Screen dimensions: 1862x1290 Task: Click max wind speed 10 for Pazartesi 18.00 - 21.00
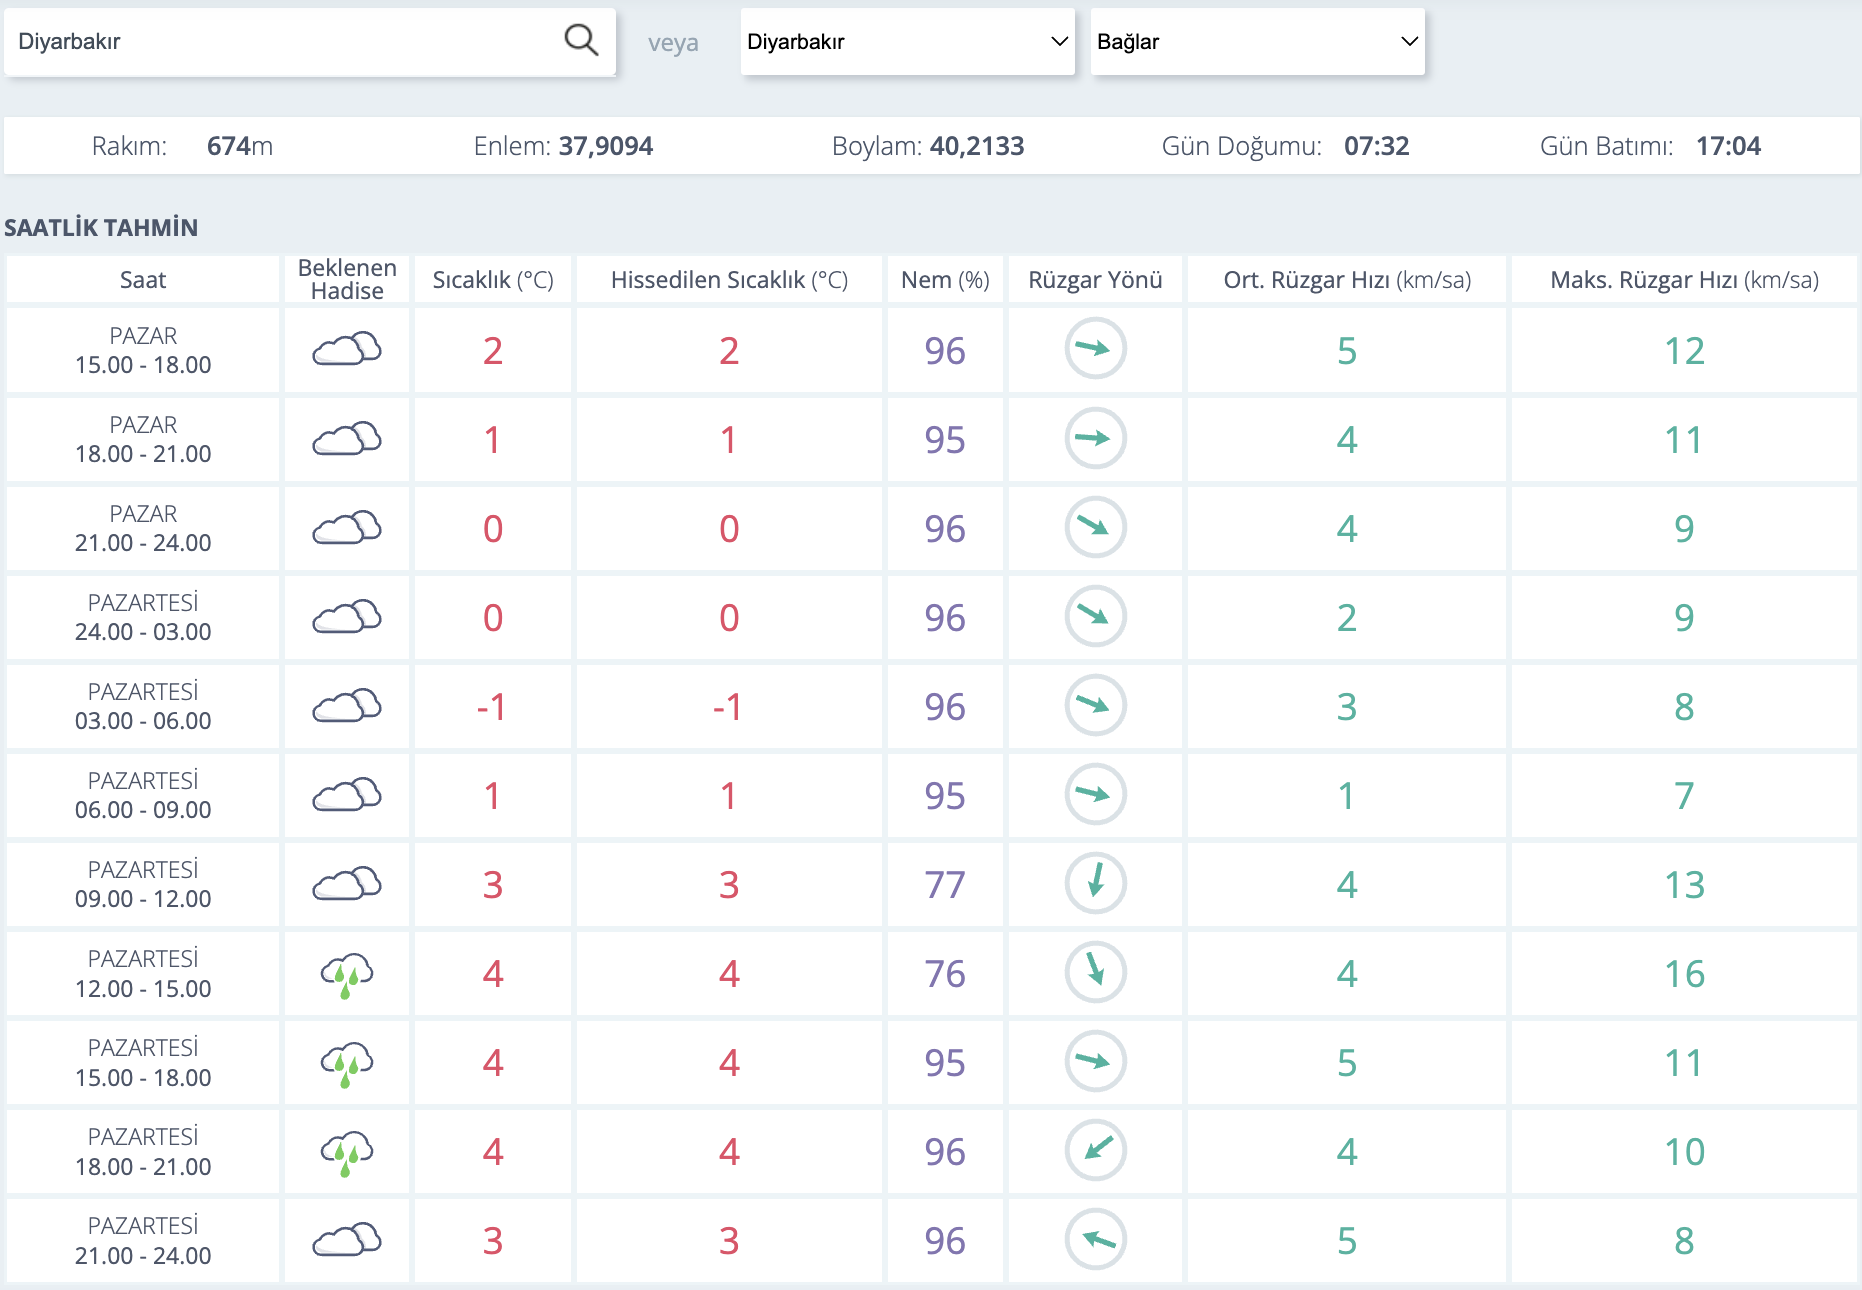point(1684,1152)
